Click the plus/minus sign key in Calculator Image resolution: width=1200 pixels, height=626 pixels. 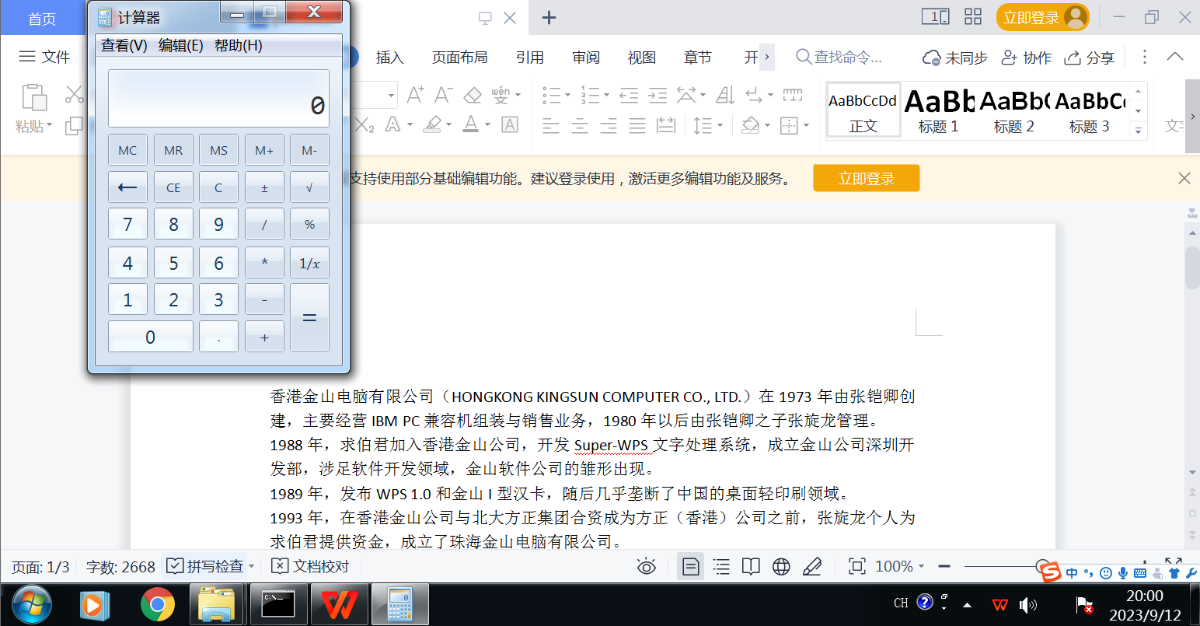[x=264, y=187]
